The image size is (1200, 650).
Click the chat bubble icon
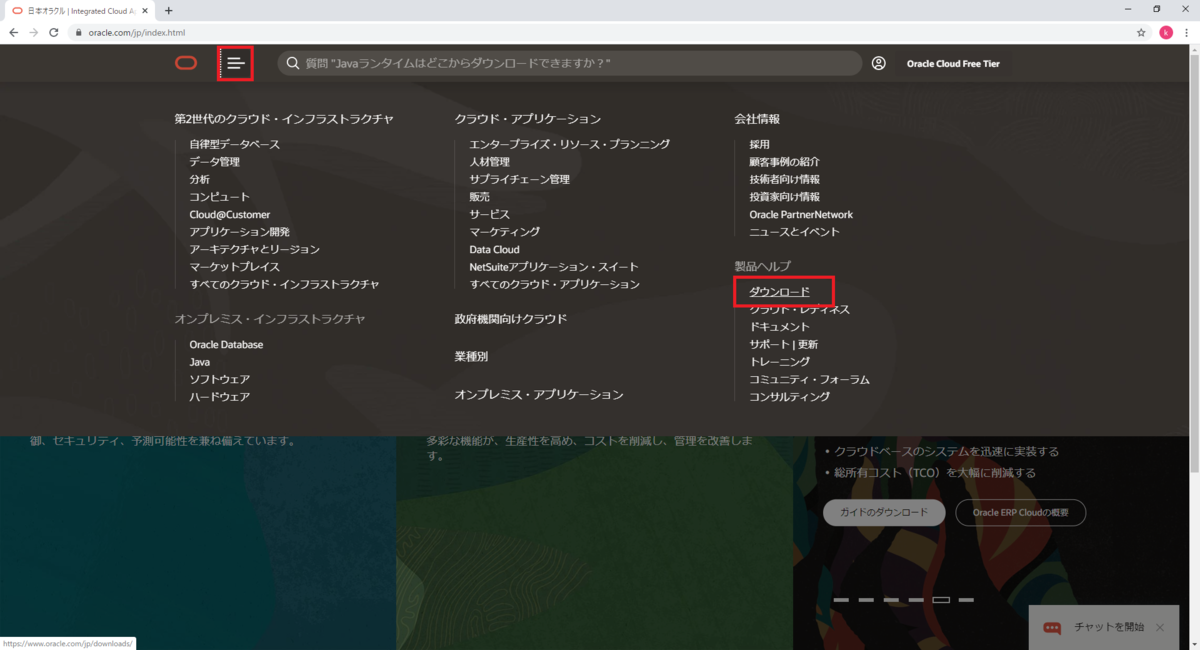click(x=1052, y=628)
